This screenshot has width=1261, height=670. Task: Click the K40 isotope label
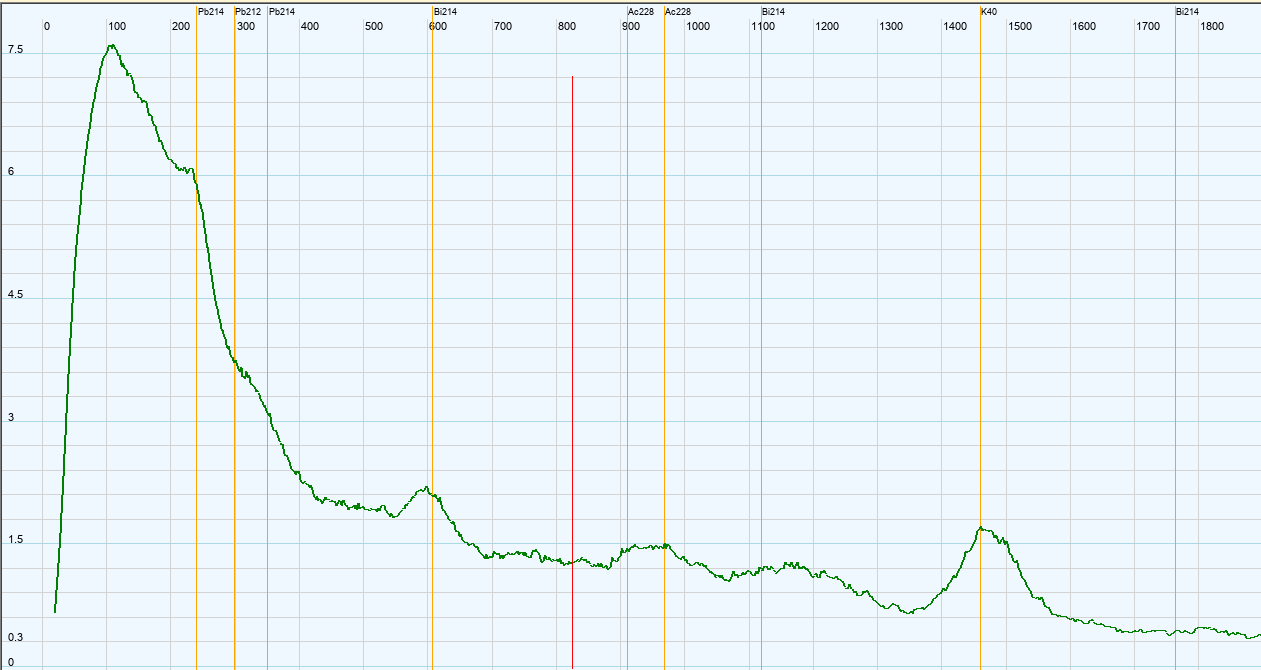coord(989,12)
